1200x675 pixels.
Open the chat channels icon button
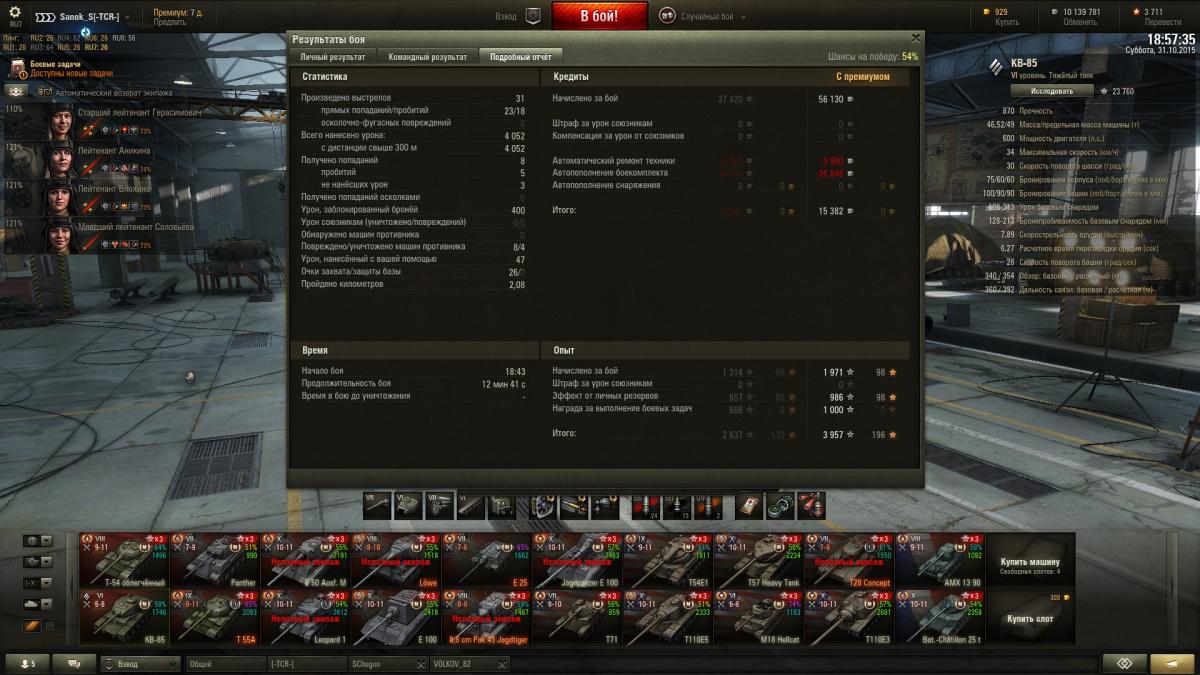pyautogui.click(x=73, y=664)
